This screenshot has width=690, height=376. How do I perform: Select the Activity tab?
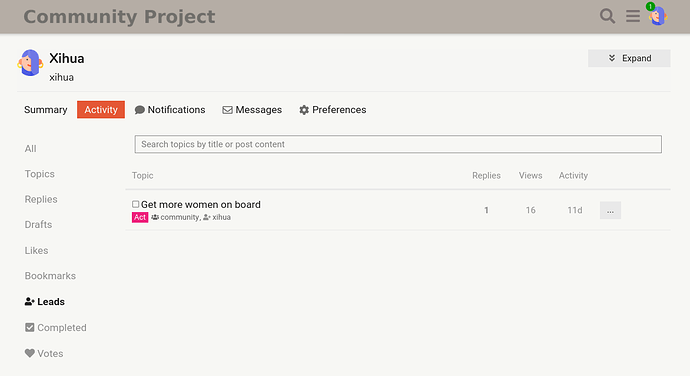tap(101, 110)
